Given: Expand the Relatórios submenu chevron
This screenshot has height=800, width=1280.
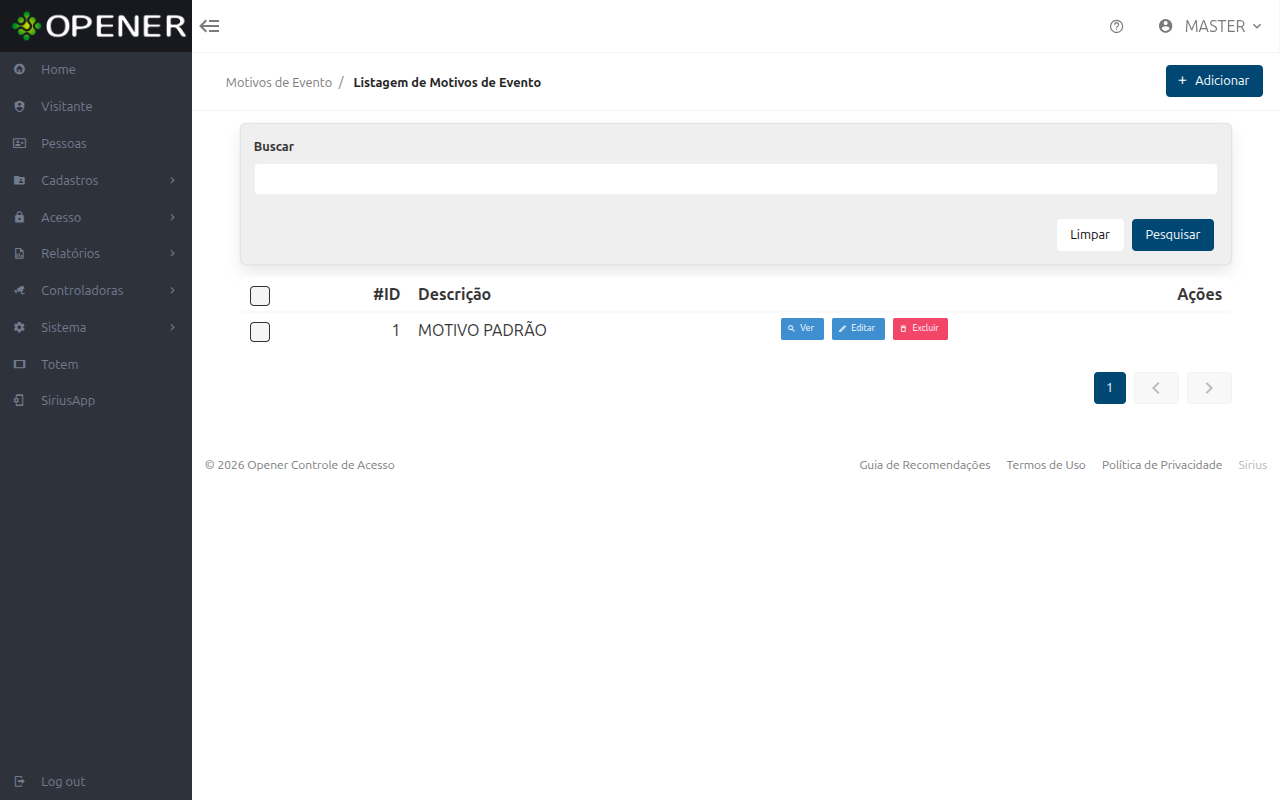Looking at the screenshot, I should click(173, 253).
